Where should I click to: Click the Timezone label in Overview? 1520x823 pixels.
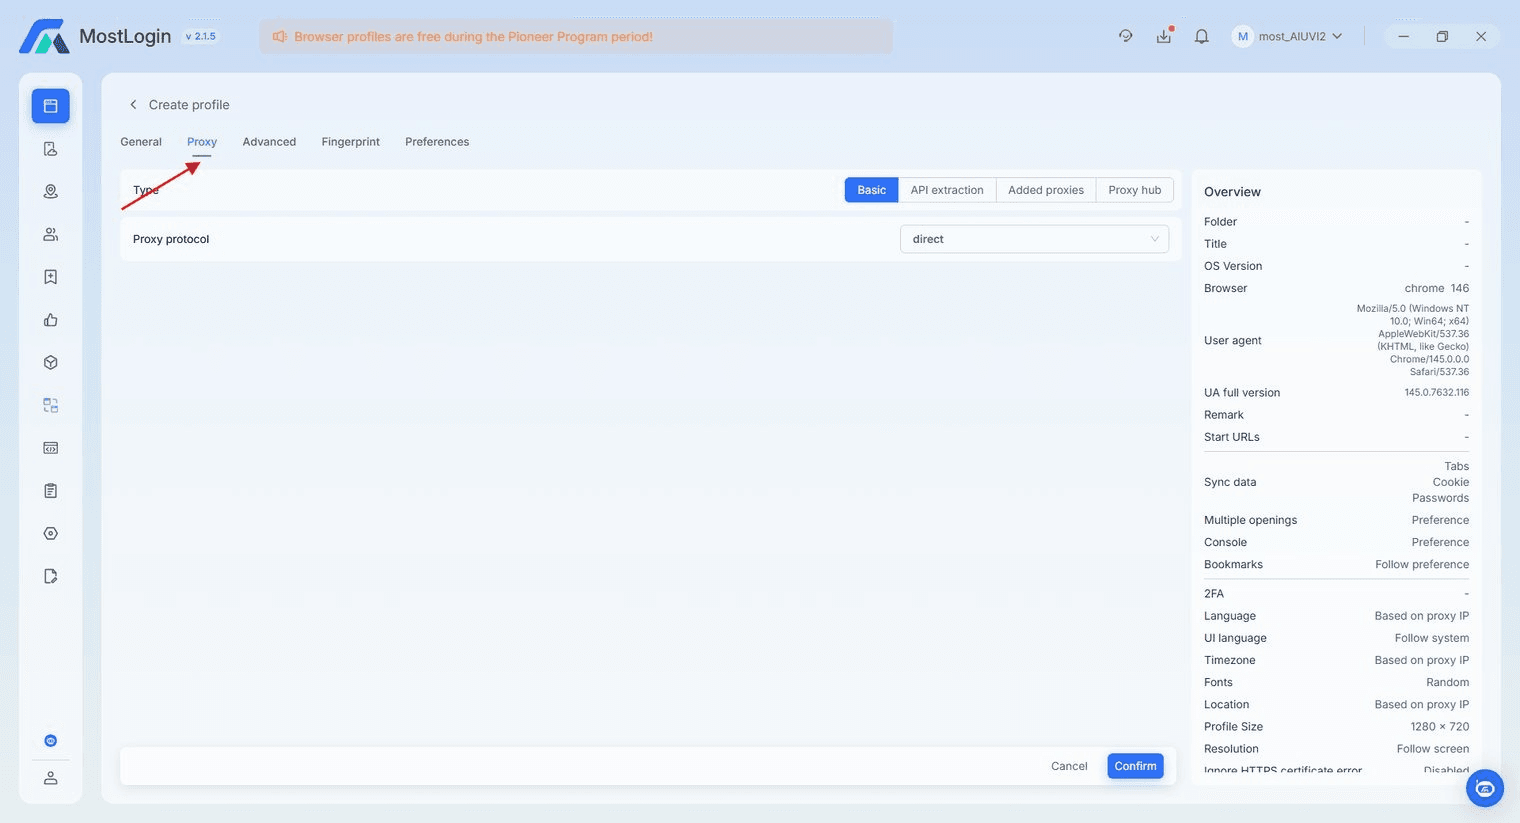[1229, 660]
